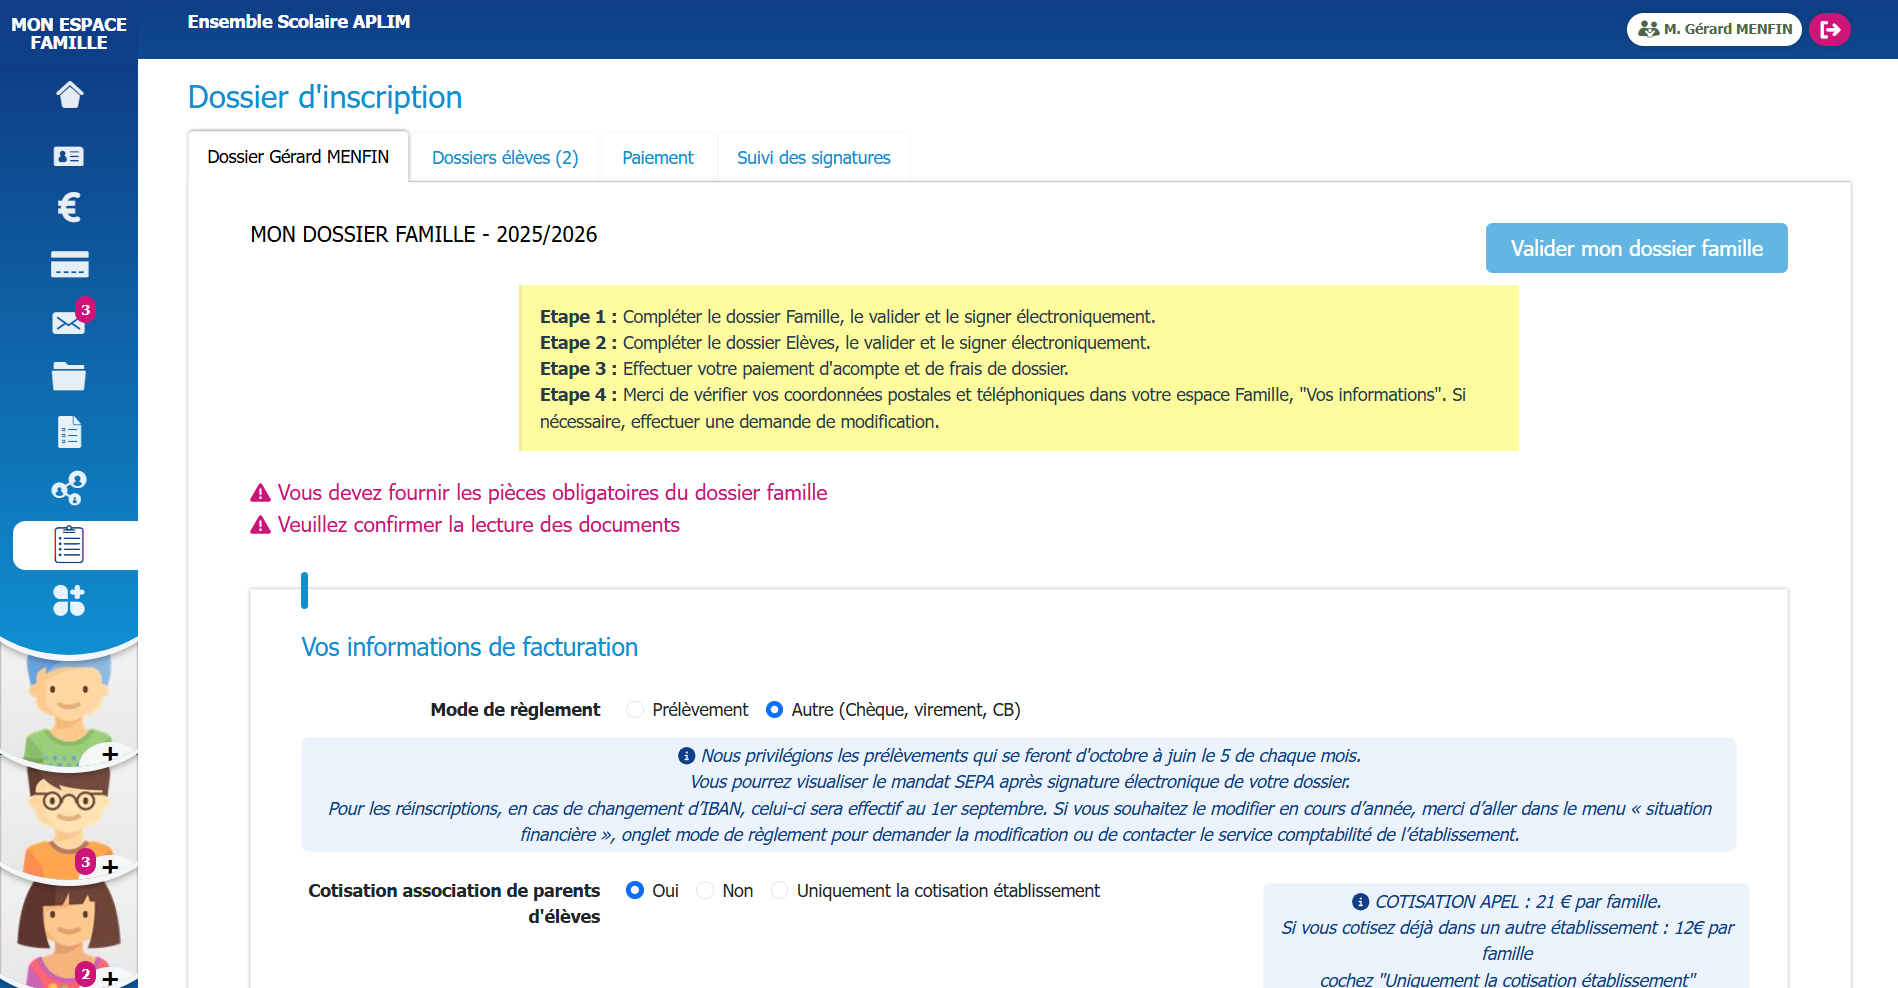Click the warning icon beside 'Vous devez fournir'

(x=260, y=493)
